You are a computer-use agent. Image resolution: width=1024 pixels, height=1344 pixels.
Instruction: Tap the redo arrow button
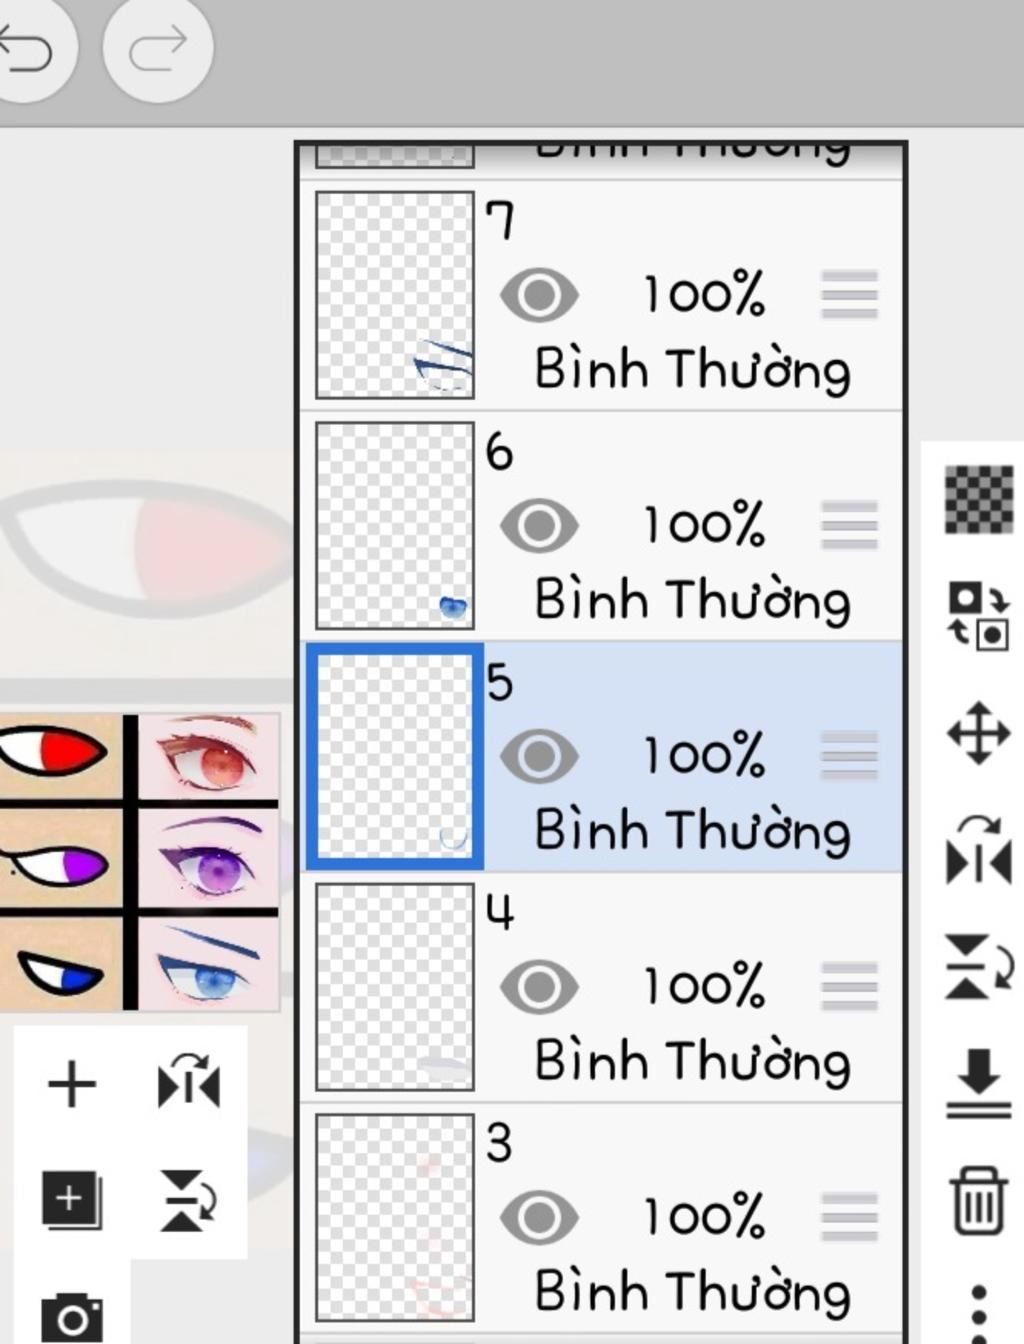point(158,48)
